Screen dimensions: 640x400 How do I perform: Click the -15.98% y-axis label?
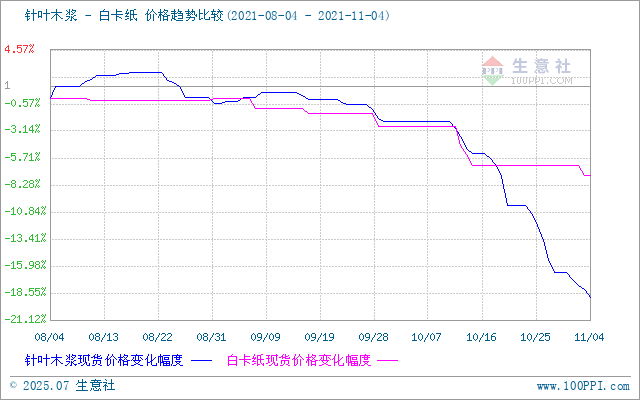click(x=25, y=266)
